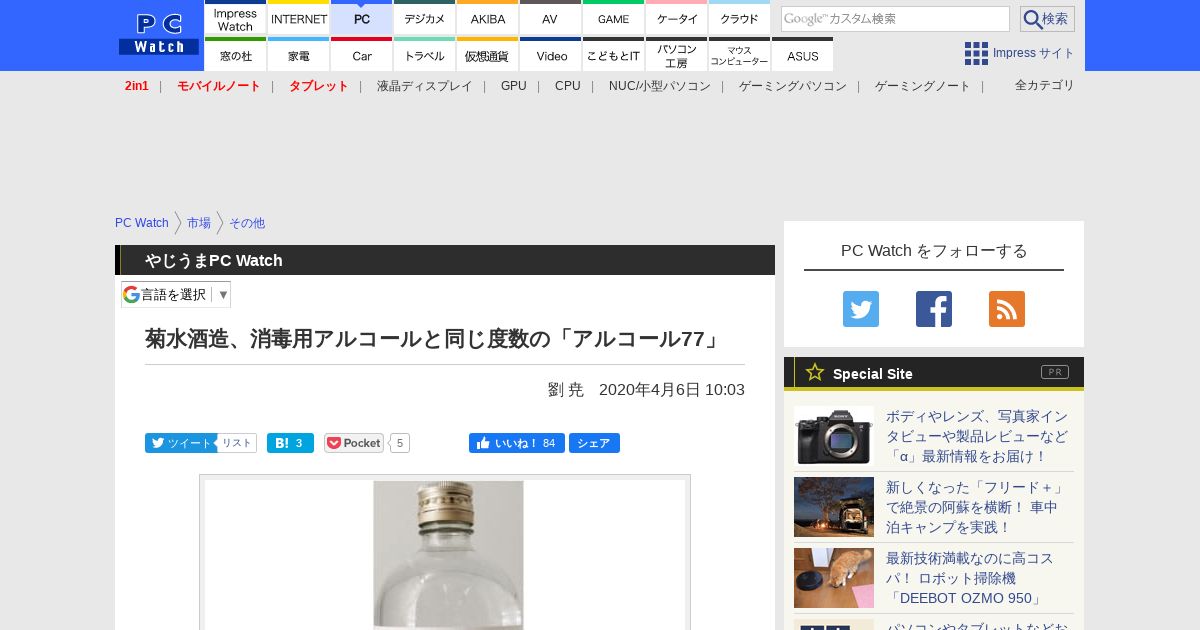Open the デジカメ tab

tap(425, 18)
